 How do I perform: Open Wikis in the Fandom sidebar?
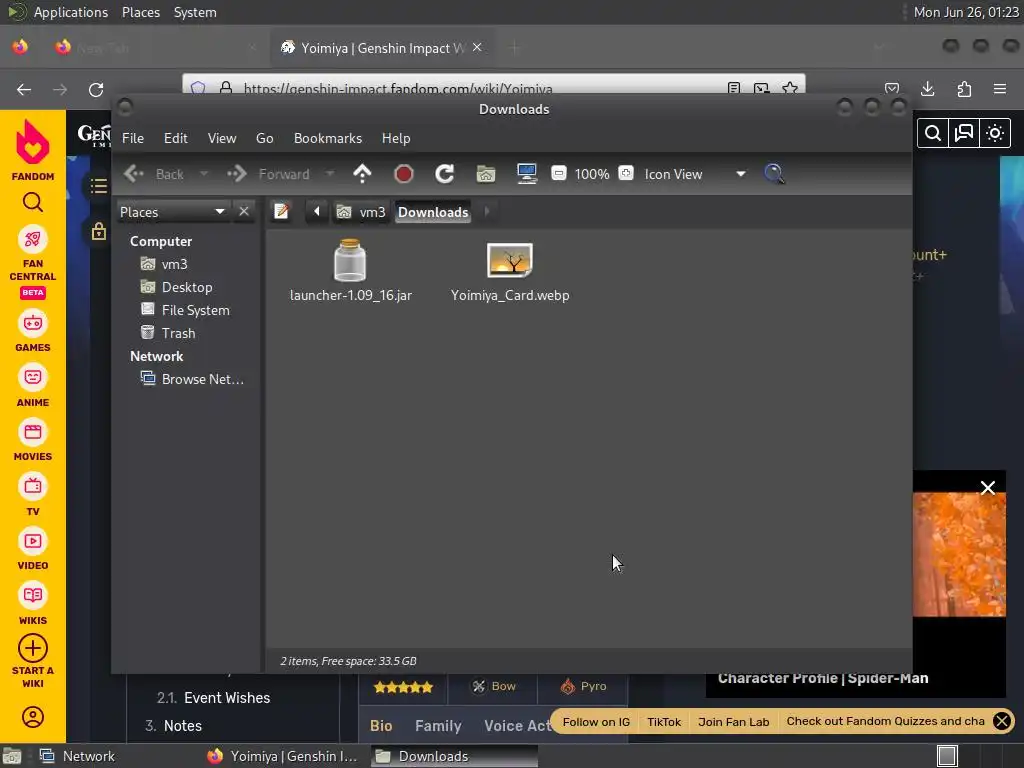(33, 605)
